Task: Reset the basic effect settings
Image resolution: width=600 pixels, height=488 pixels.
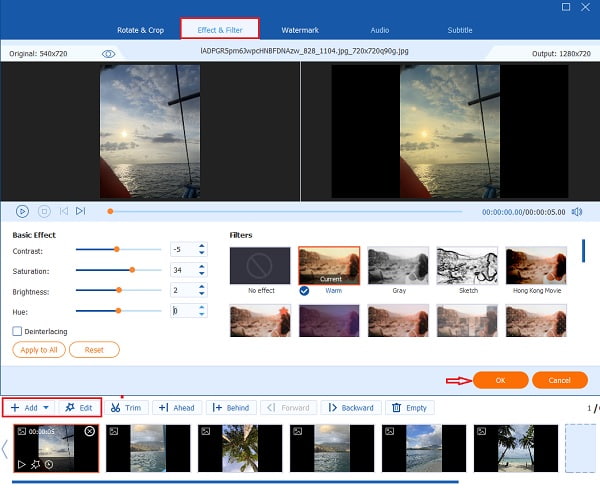Action: [x=94, y=350]
